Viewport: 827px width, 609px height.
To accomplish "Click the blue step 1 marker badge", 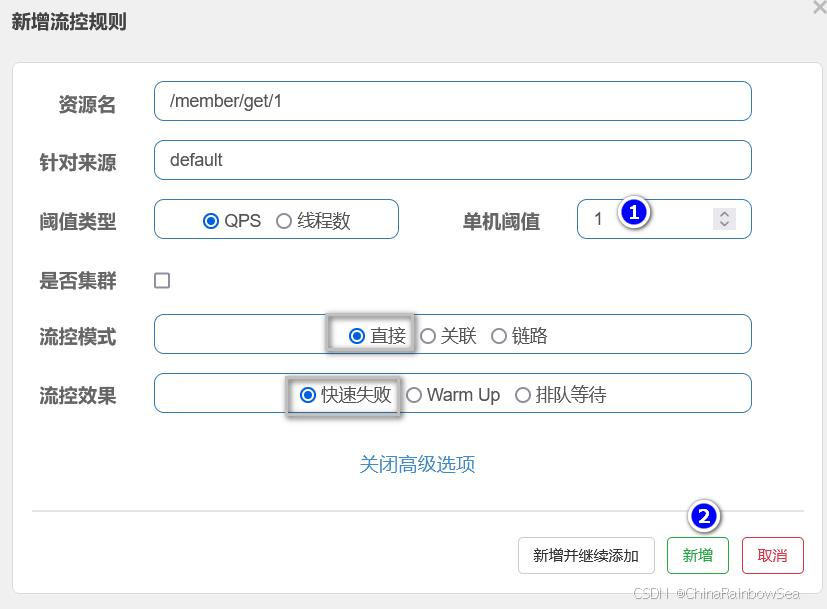I will point(633,212).
